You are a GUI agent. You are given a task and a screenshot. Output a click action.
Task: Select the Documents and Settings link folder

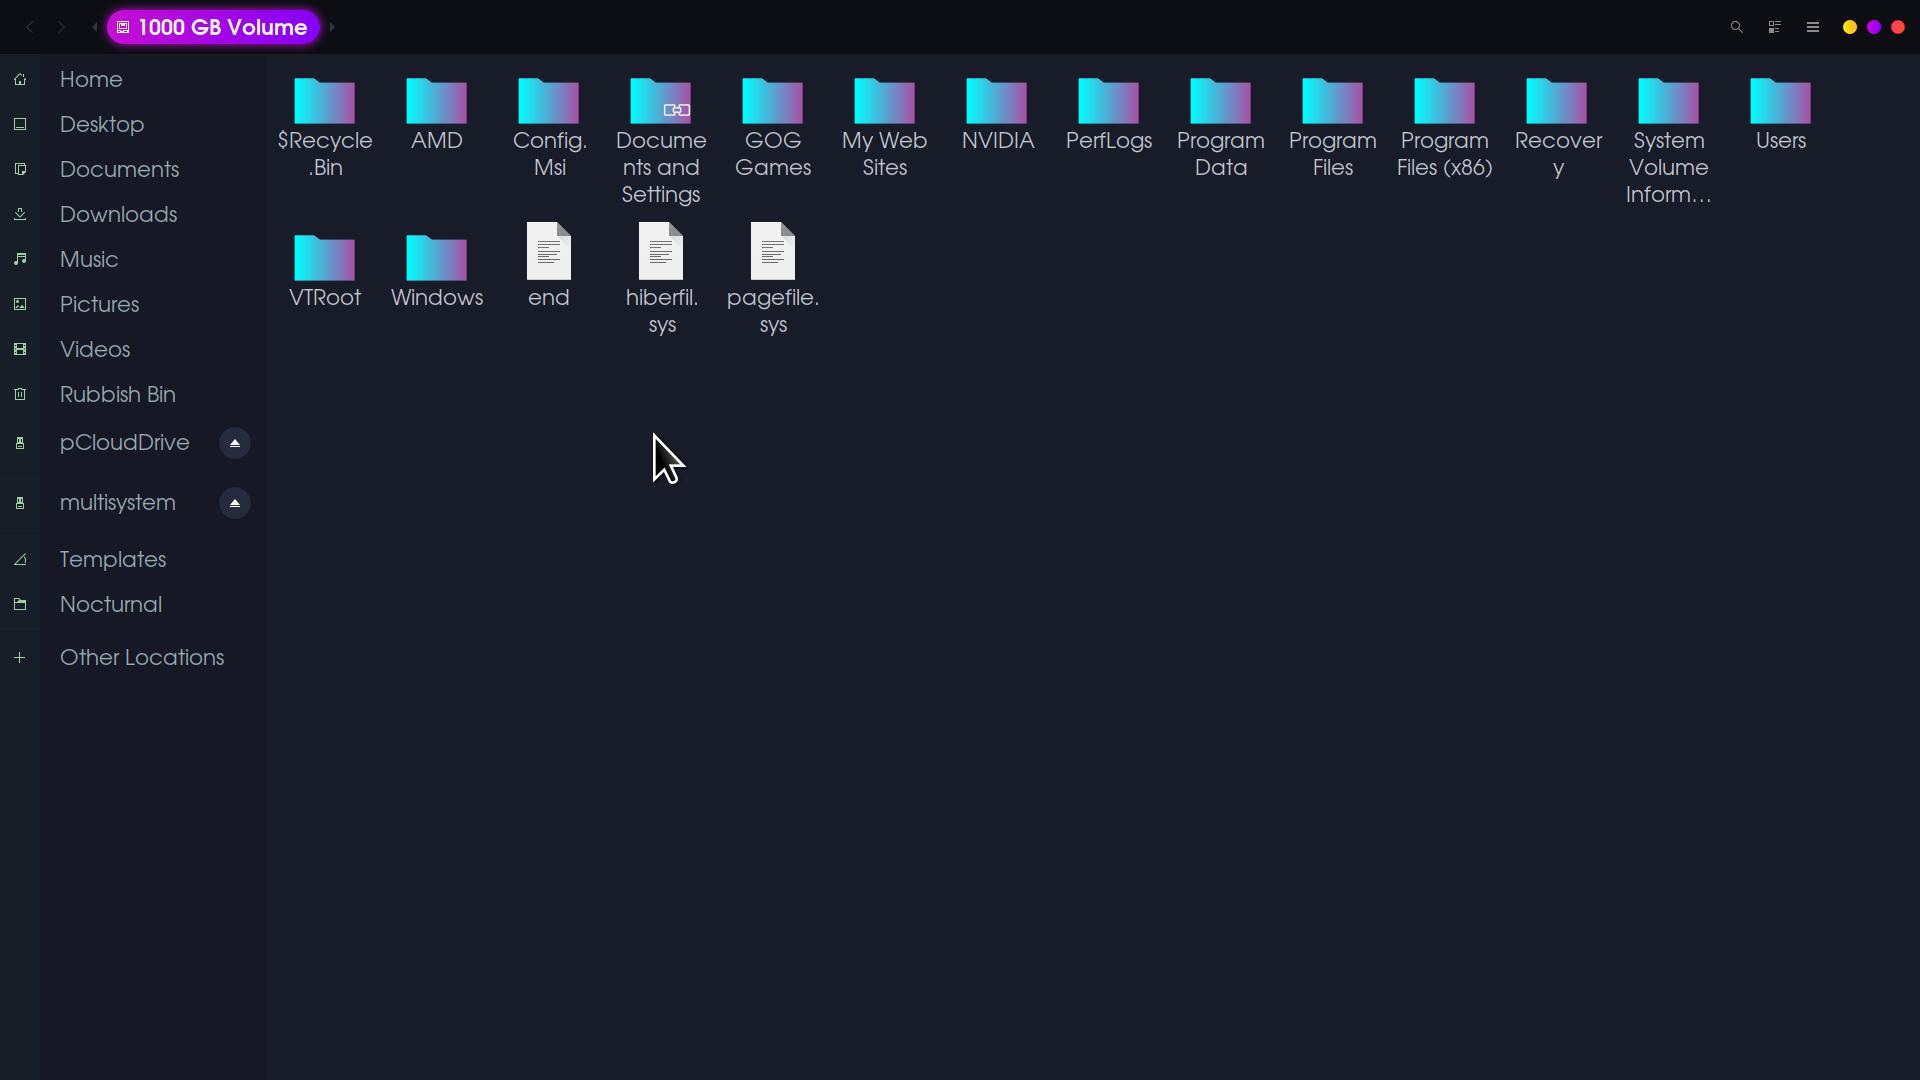tap(660, 103)
